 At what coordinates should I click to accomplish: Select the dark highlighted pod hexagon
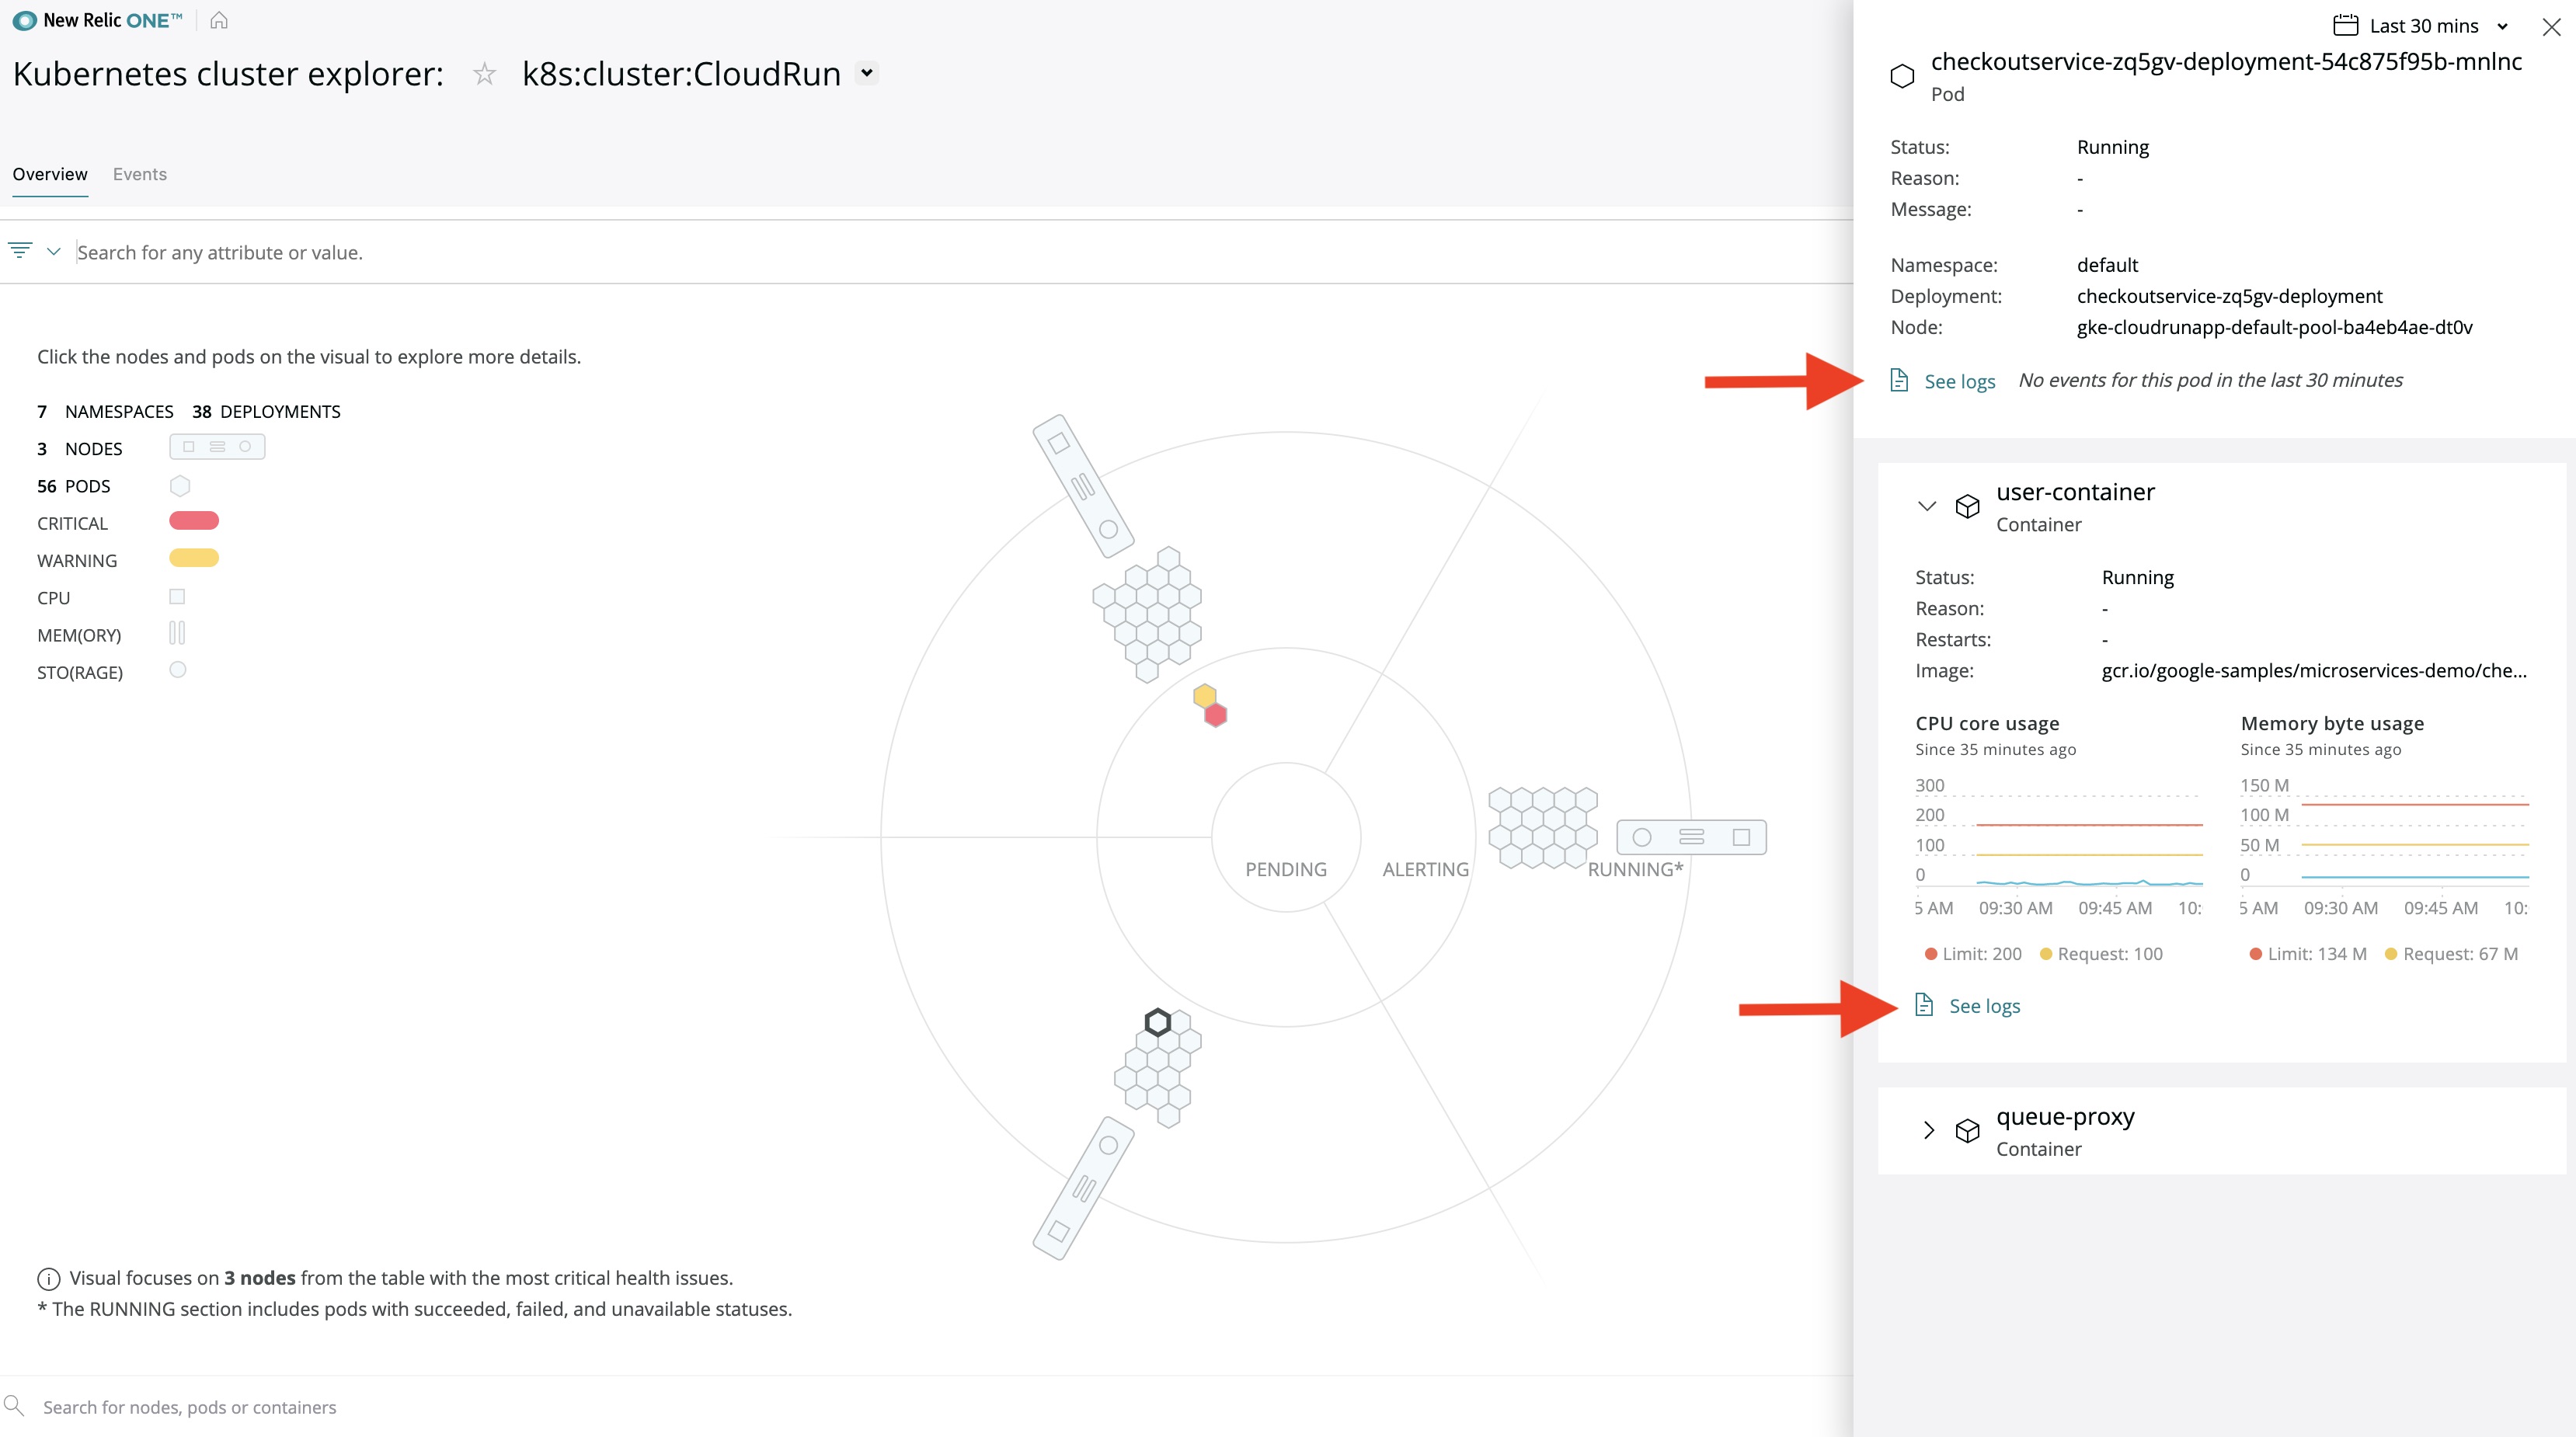click(x=1157, y=1022)
